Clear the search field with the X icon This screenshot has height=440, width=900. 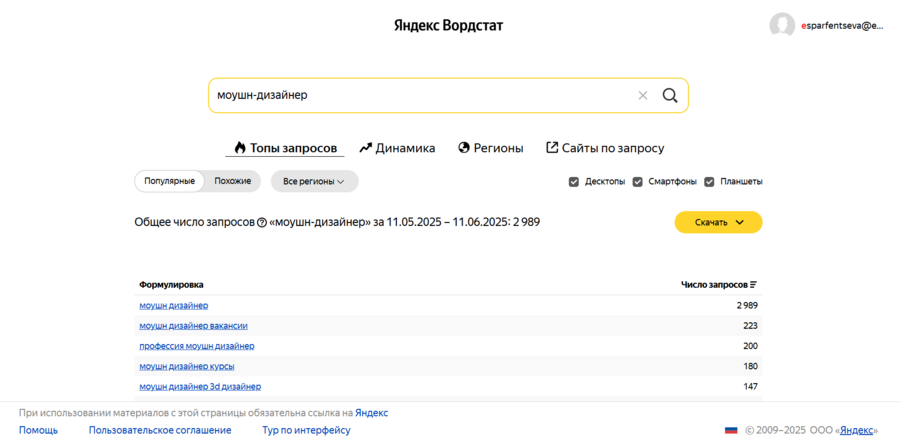pyautogui.click(x=643, y=96)
